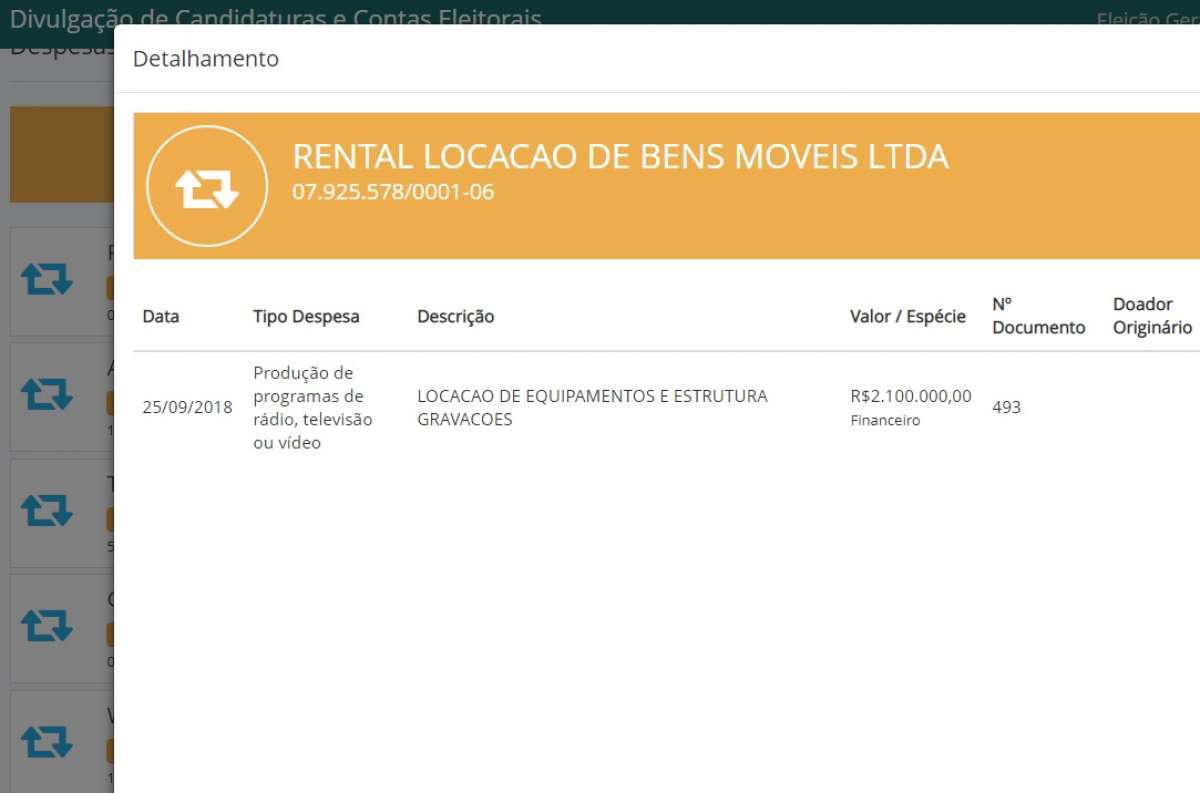The height and width of the screenshot is (793, 1200).
Task: Sort by the Data column header
Action: 161,316
